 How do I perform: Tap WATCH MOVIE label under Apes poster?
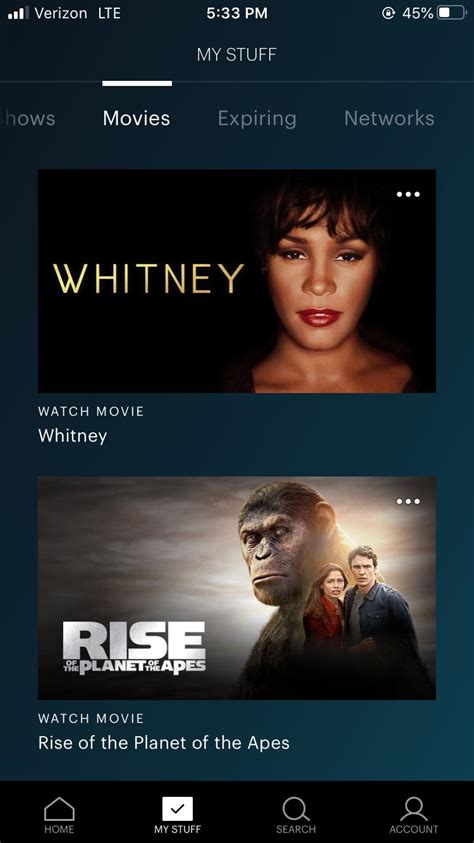[91, 718]
